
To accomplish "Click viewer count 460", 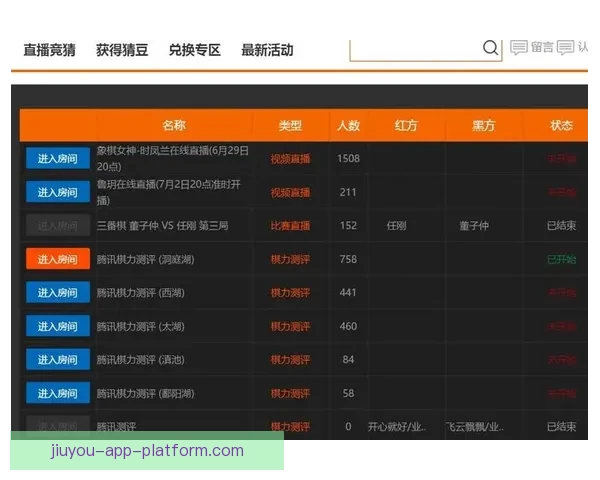I will pyautogui.click(x=348, y=326).
